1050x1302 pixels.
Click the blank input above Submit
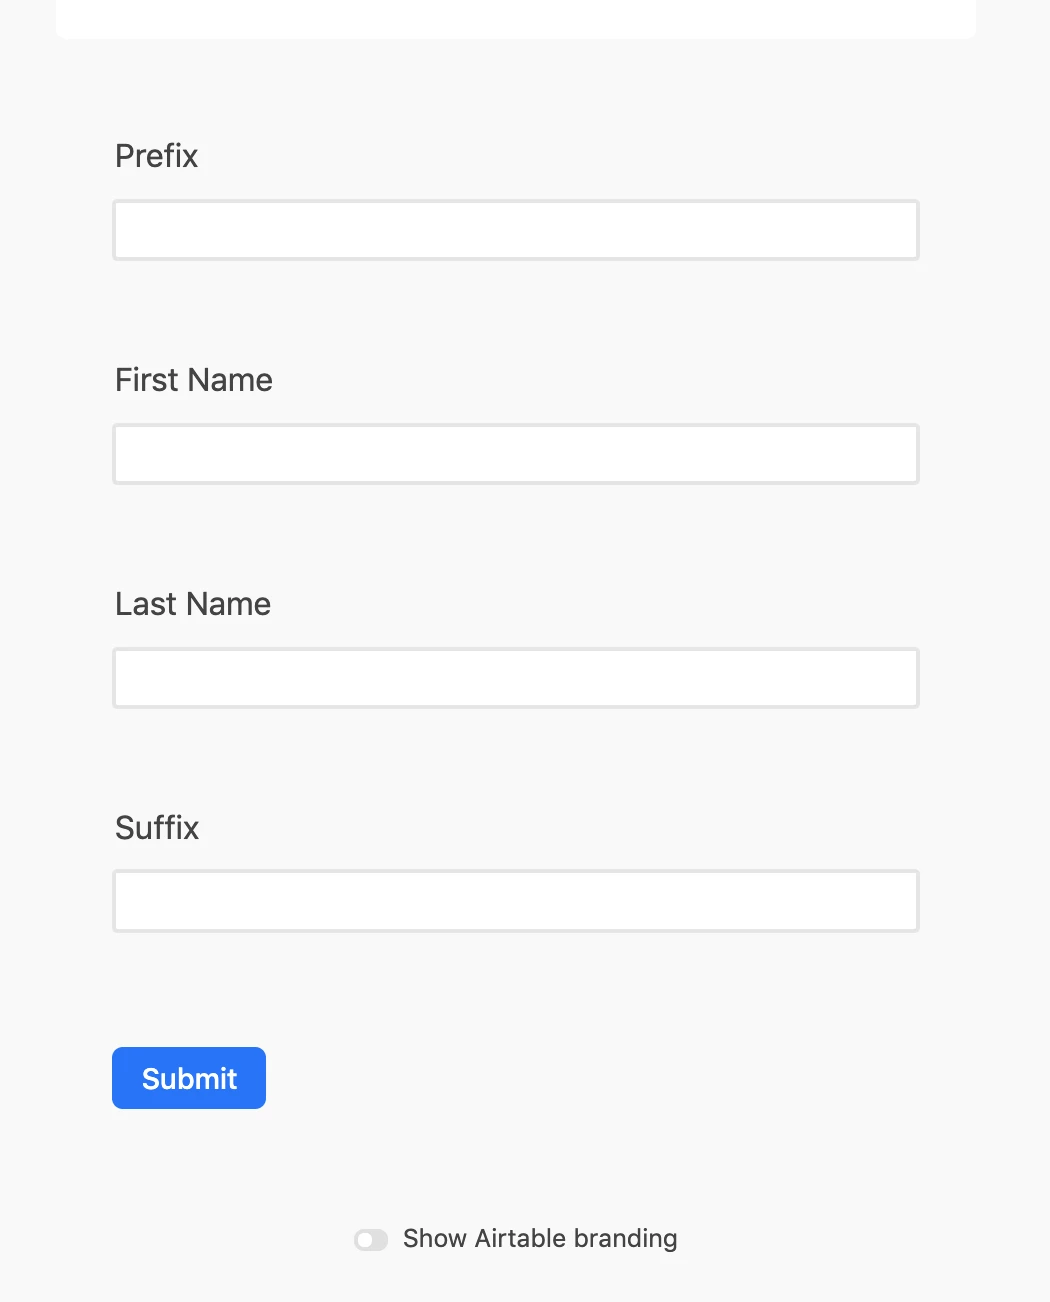(x=516, y=901)
